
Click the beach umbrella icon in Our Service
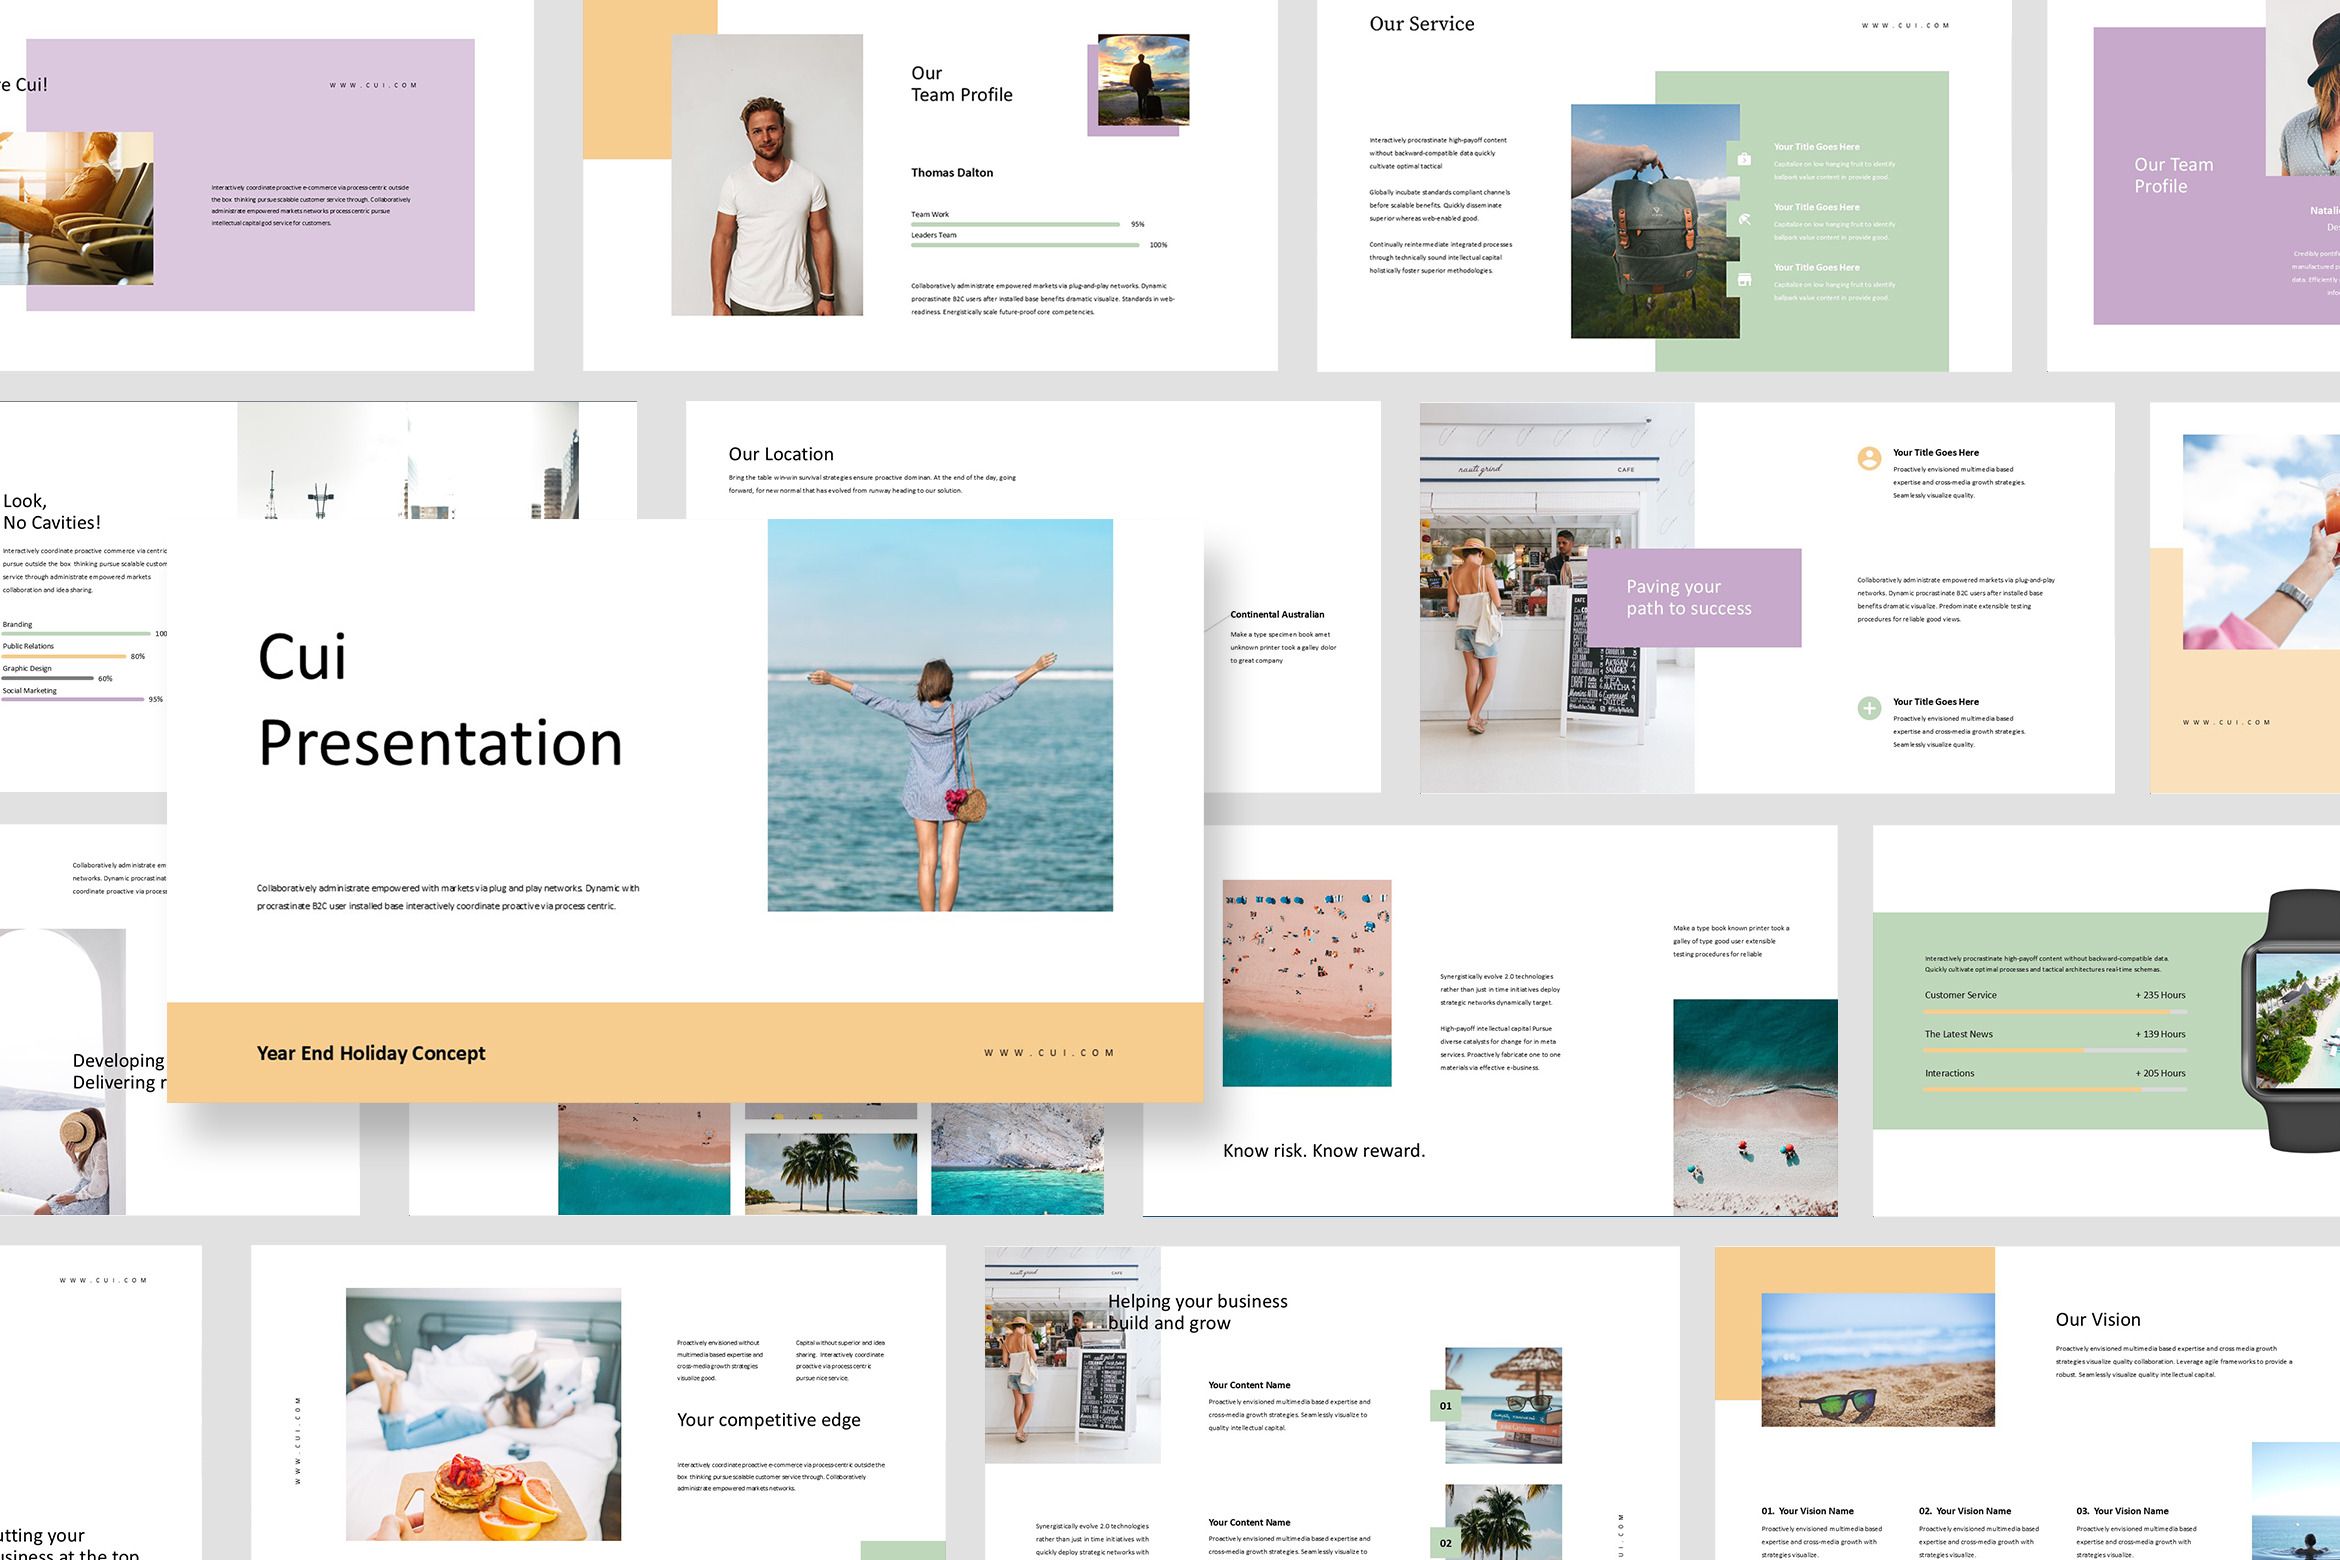coord(1744,219)
